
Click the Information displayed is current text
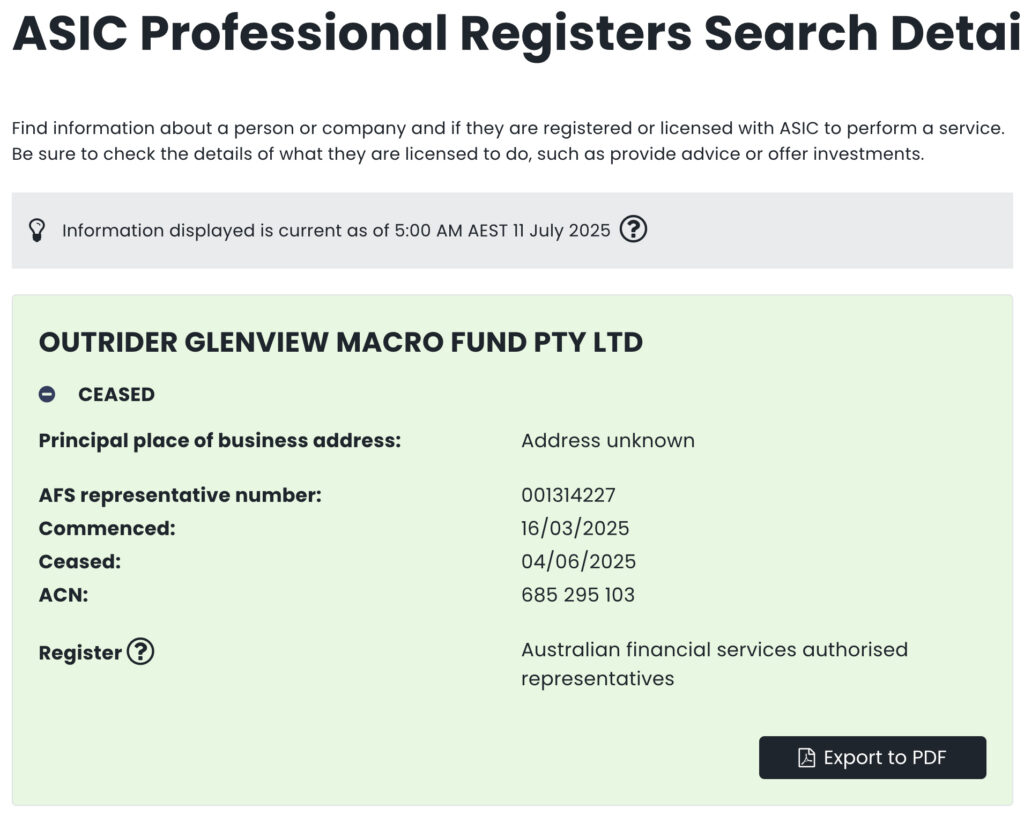(x=336, y=231)
